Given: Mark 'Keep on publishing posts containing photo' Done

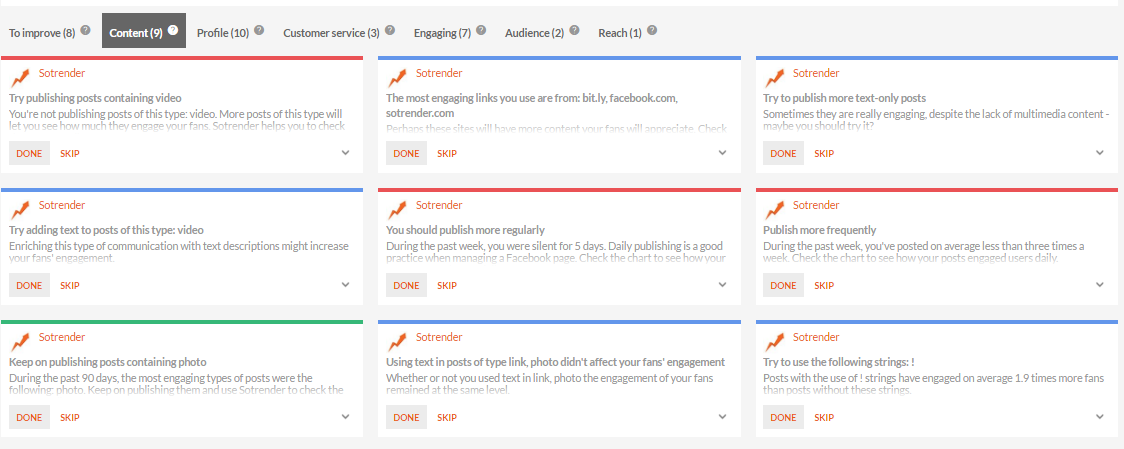Looking at the screenshot, I should (x=29, y=417).
